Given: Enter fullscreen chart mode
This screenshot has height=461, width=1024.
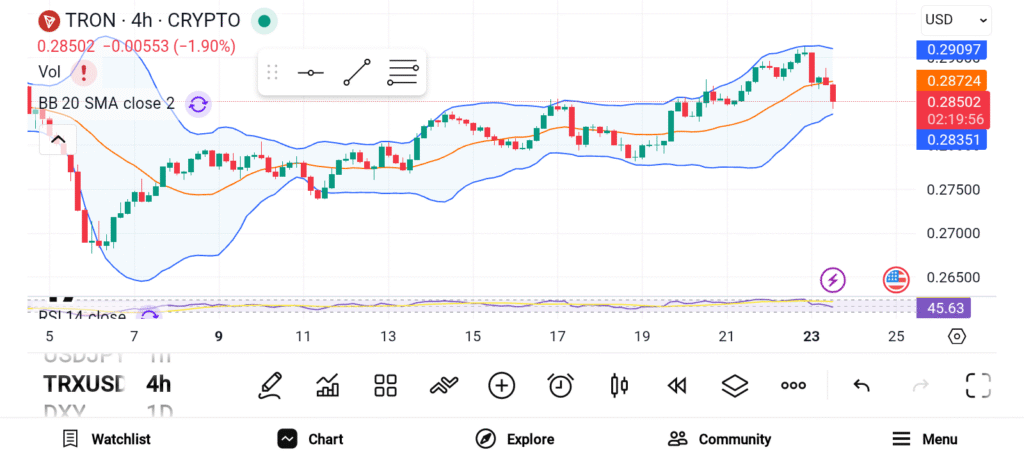Looking at the screenshot, I should tap(978, 385).
